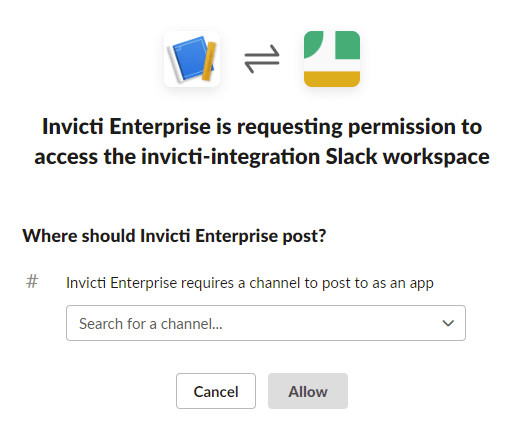Image resolution: width=513 pixels, height=442 pixels.
Task: Click the 'Where should Invicti Enterprise post?' heading
Action: point(174,236)
